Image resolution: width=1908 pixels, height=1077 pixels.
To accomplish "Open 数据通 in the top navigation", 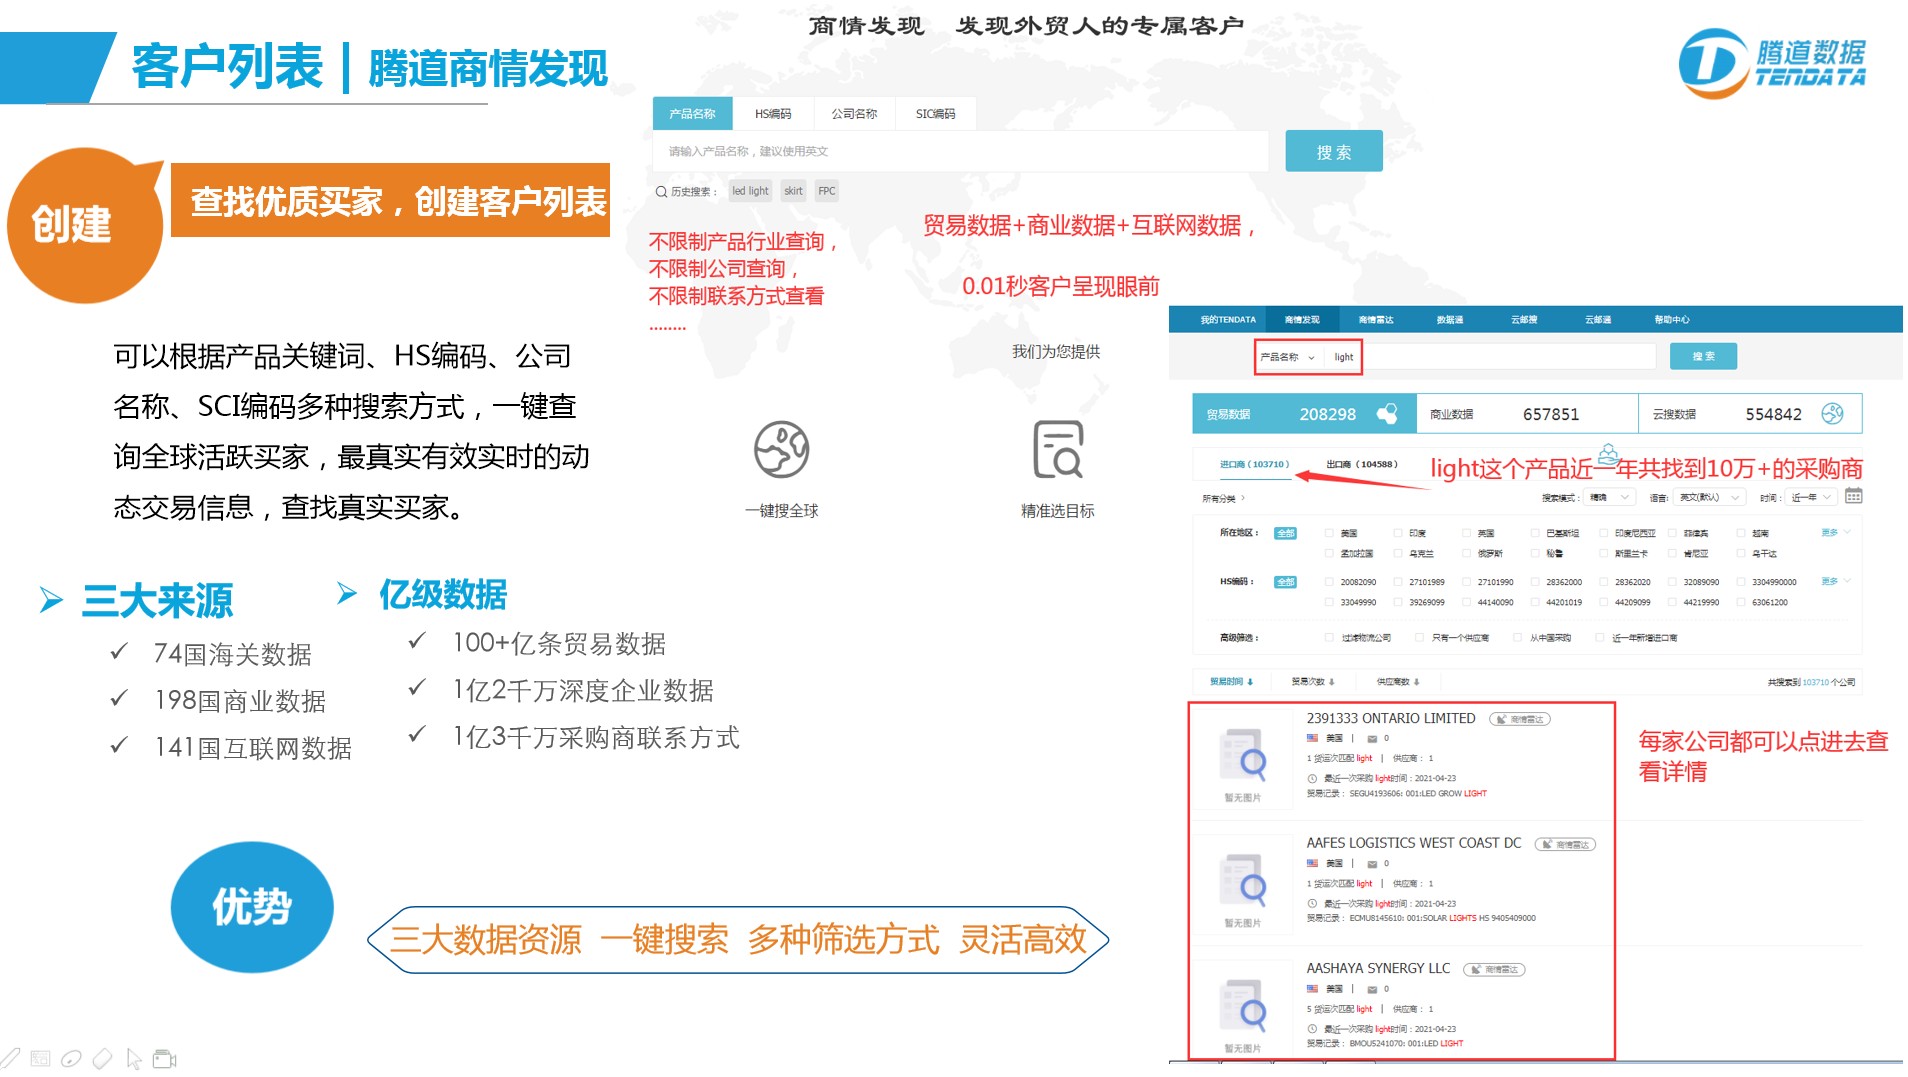I will pos(1450,320).
